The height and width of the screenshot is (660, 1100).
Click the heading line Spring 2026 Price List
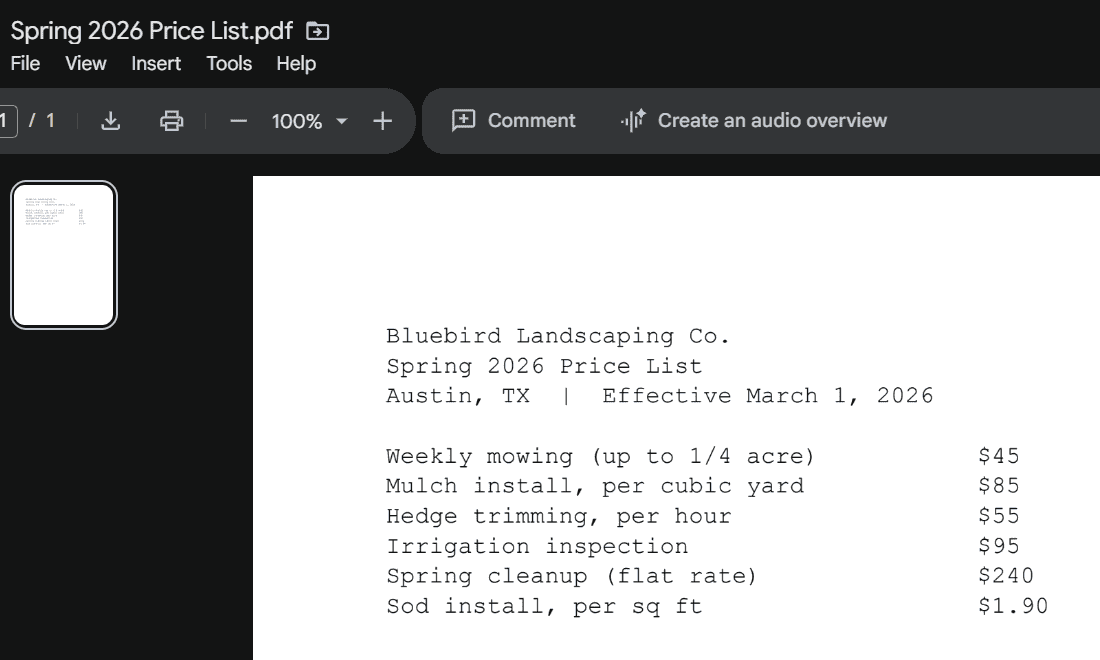[x=544, y=366]
